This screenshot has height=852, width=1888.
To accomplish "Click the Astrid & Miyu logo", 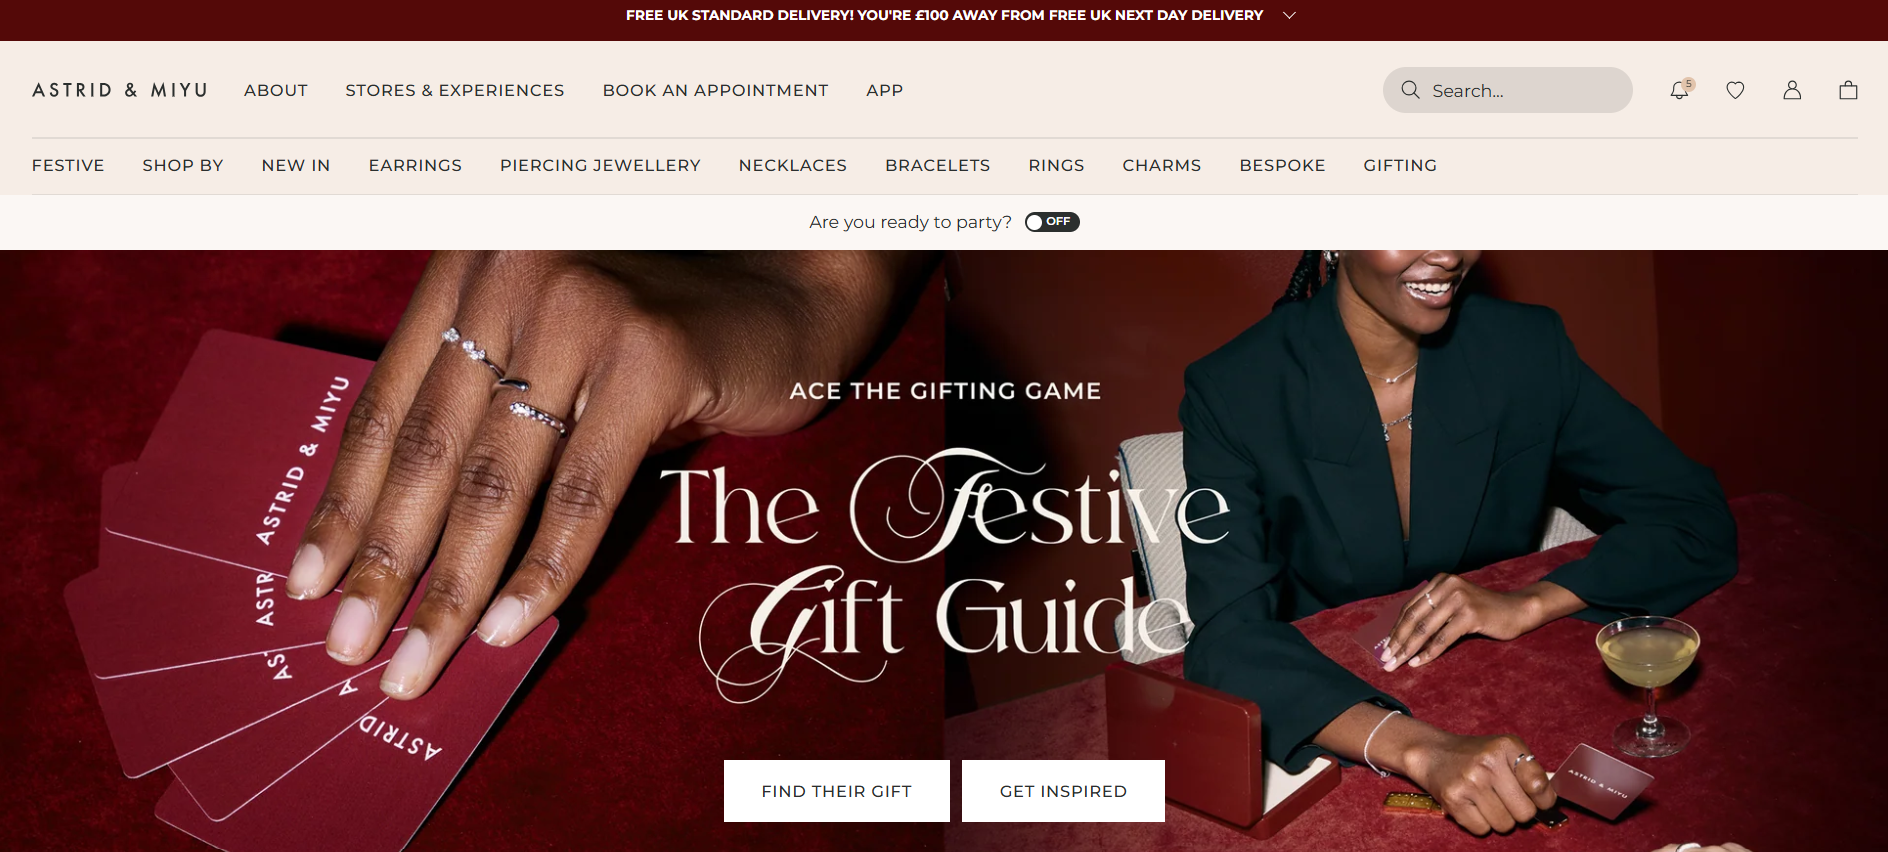I will point(120,90).
